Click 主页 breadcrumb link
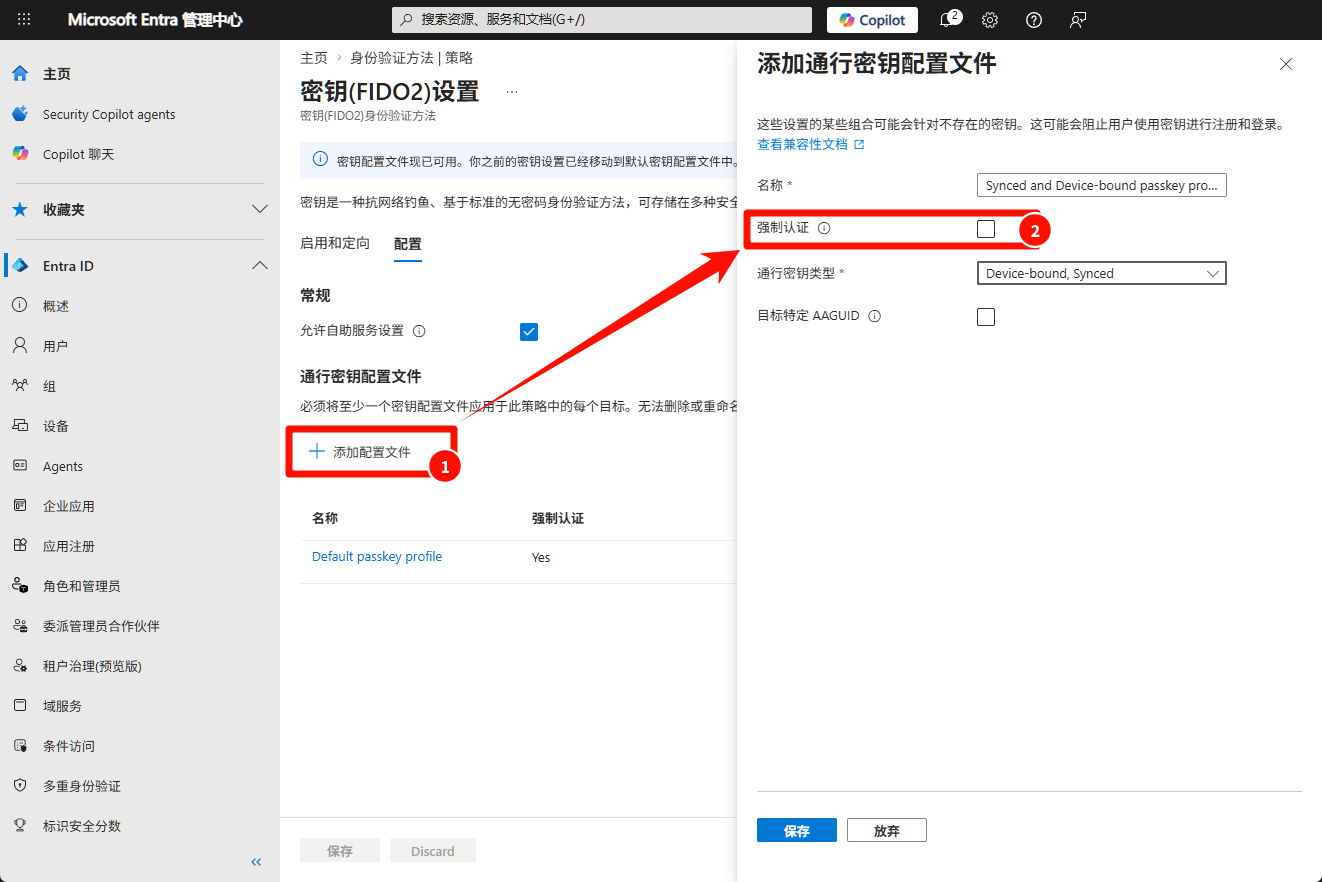Image resolution: width=1322 pixels, height=882 pixels. click(x=314, y=58)
